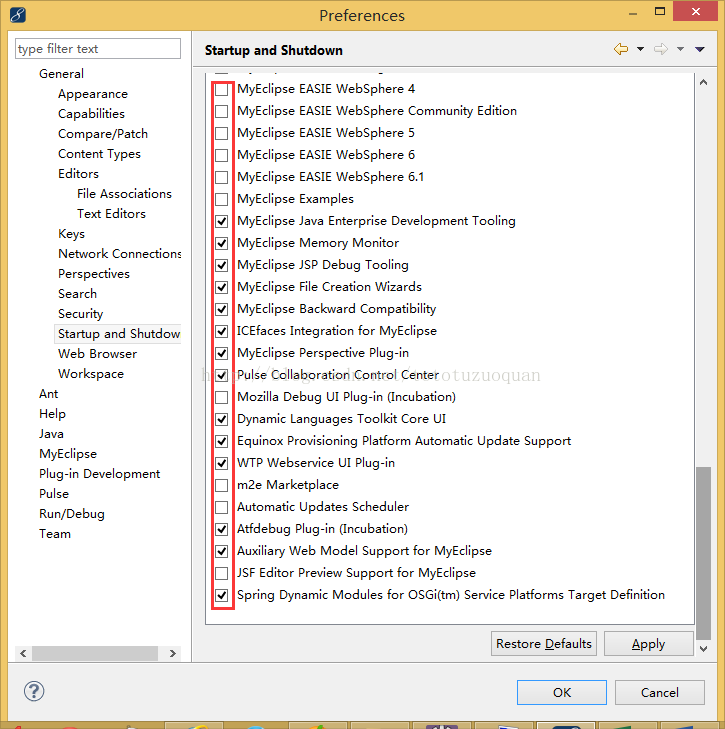Open the forward history dropdown arrow
The height and width of the screenshot is (729, 725).
(x=680, y=49)
